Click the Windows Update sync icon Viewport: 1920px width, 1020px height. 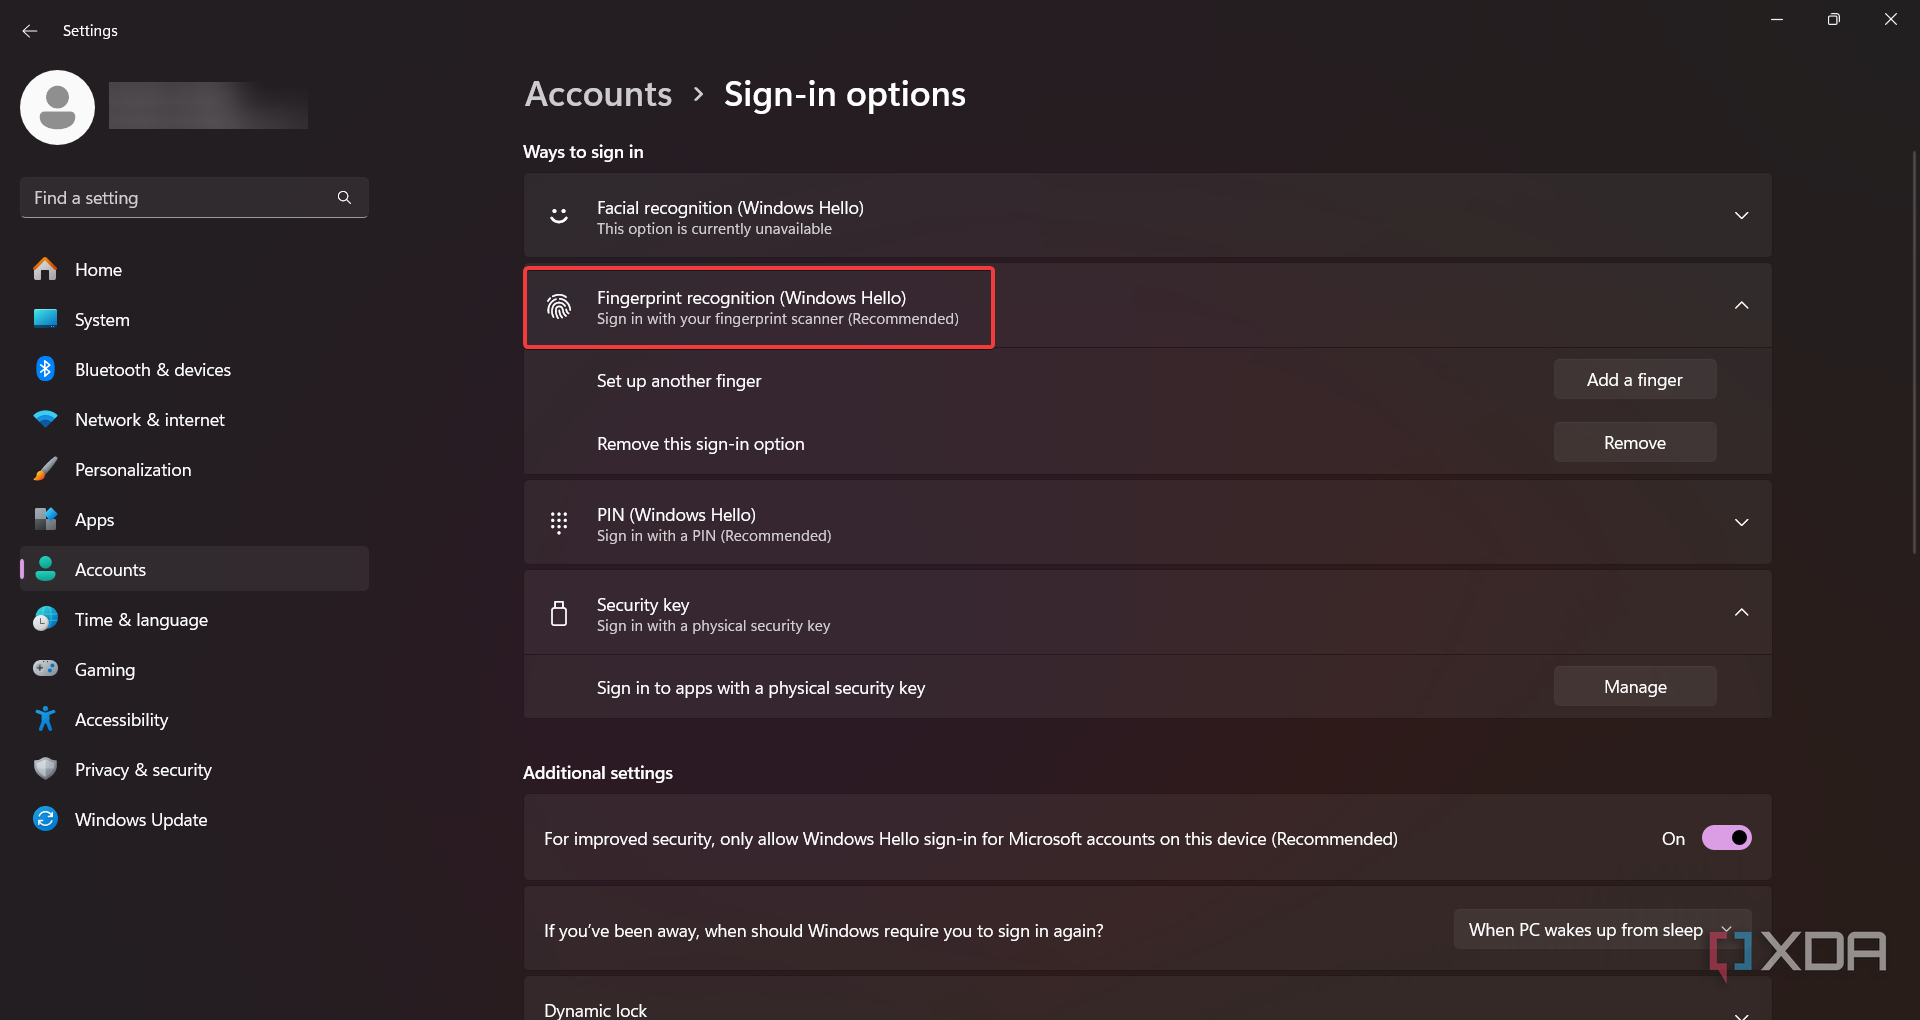(x=45, y=819)
